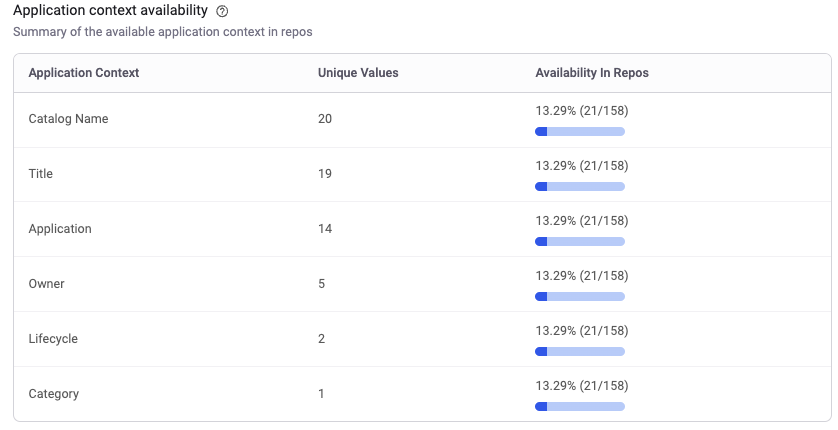Image resolution: width=838 pixels, height=430 pixels.
Task: Select the Title row label
Action: (x=41, y=174)
